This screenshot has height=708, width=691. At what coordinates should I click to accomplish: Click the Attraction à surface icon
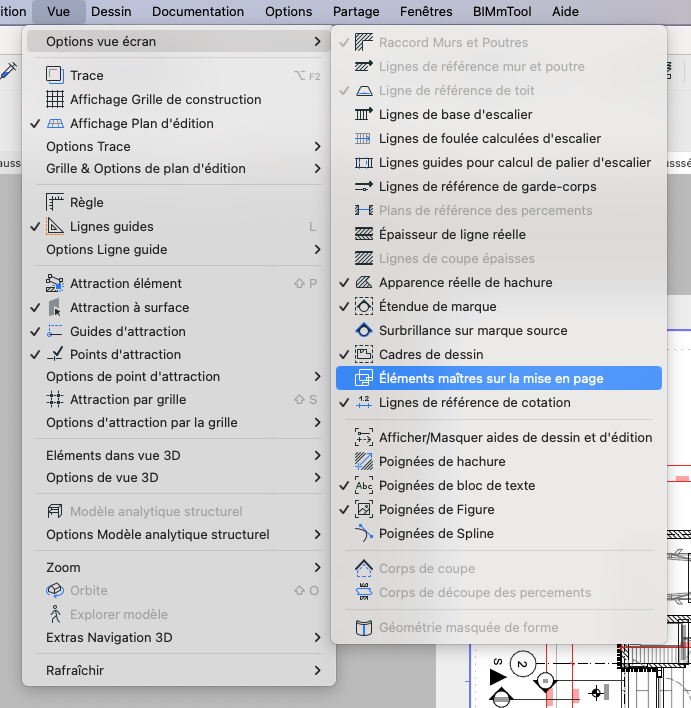click(x=55, y=307)
